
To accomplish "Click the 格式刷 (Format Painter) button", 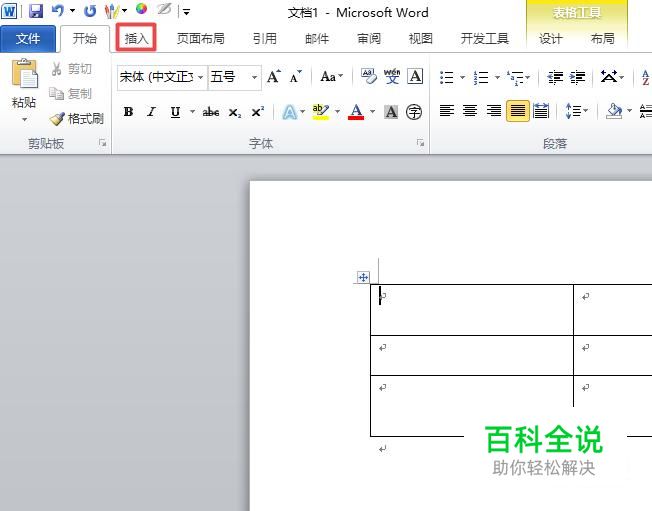I will (x=77, y=119).
